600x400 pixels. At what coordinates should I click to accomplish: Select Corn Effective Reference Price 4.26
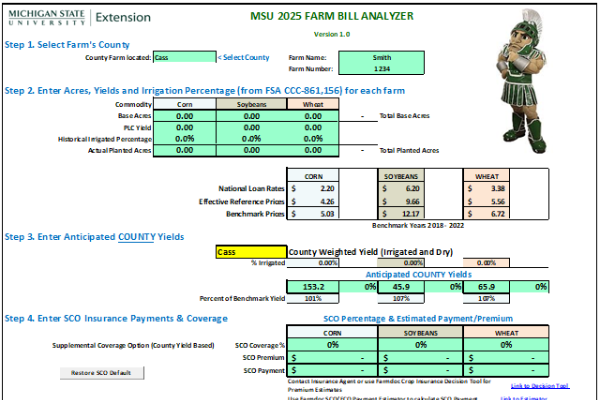[313, 201]
